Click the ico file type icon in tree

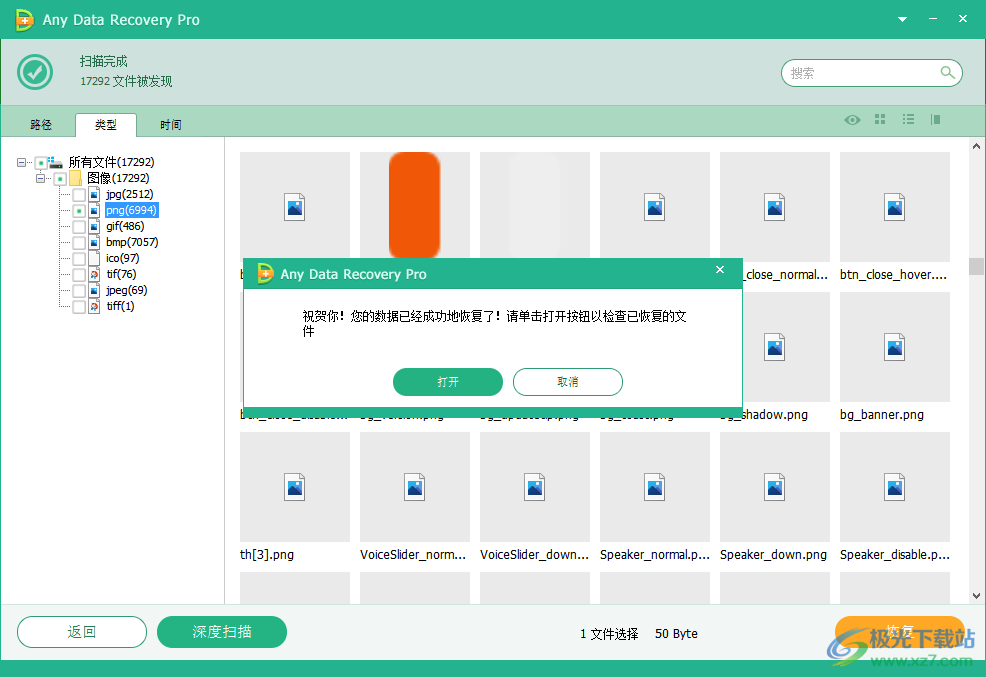94,258
